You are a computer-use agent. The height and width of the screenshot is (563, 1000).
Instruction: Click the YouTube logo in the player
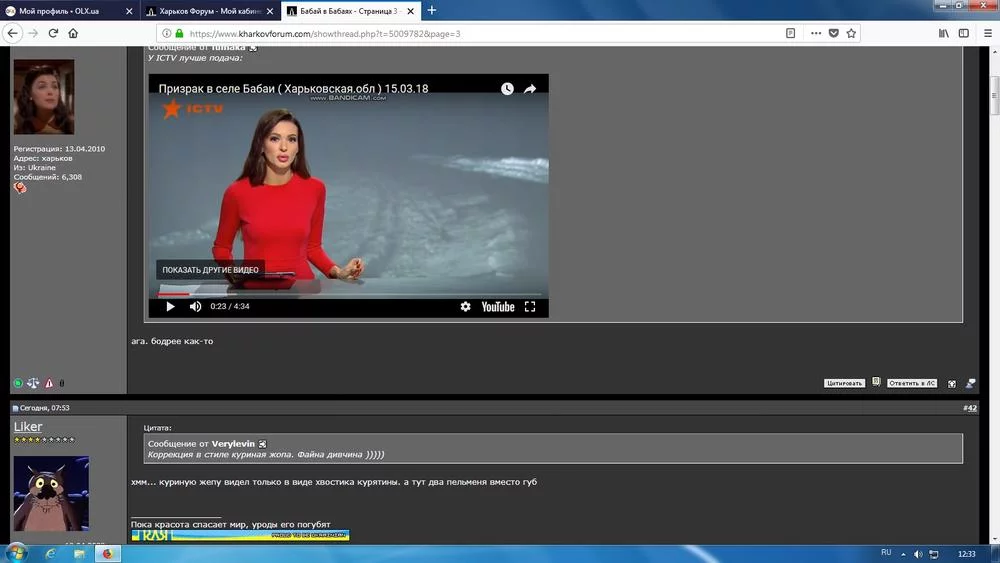[x=497, y=307]
